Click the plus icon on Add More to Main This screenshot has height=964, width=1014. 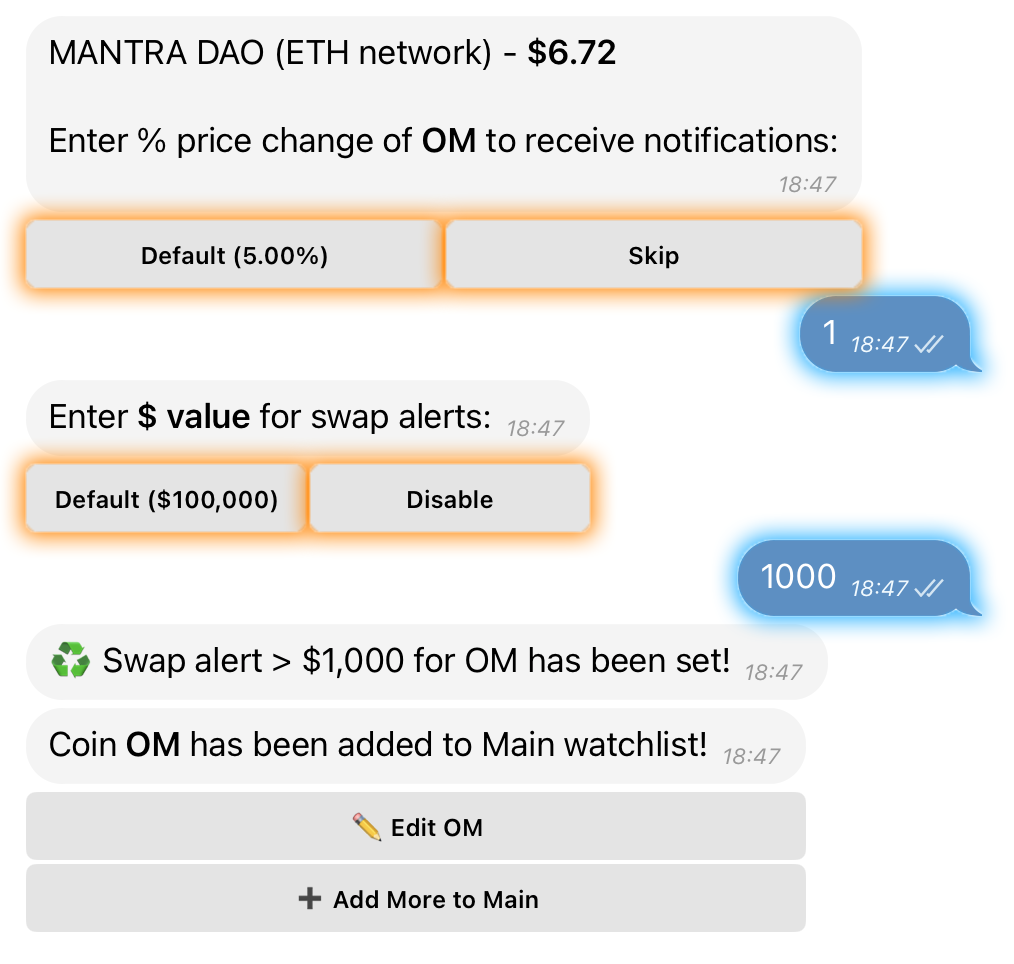(x=310, y=898)
